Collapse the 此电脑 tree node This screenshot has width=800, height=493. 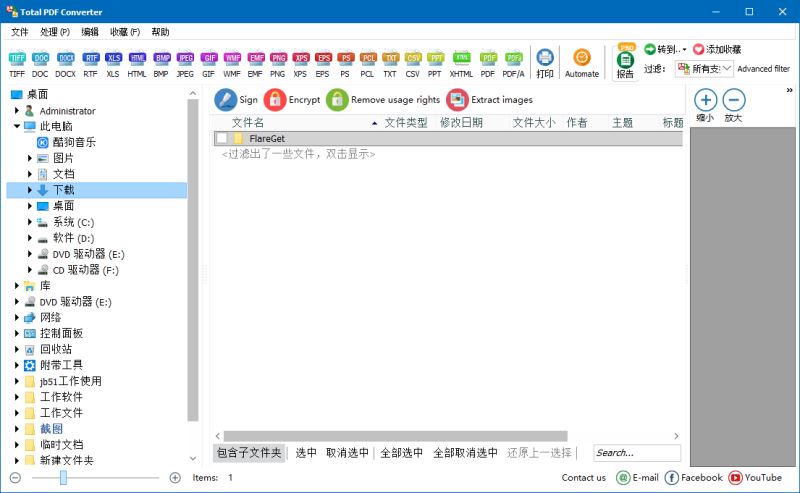point(17,126)
